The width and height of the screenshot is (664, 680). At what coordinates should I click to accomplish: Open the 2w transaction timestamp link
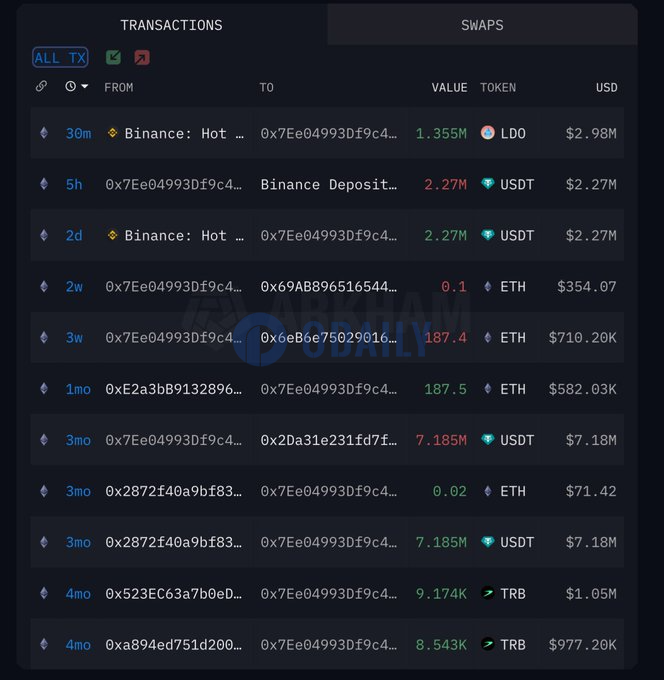pyautogui.click(x=74, y=287)
